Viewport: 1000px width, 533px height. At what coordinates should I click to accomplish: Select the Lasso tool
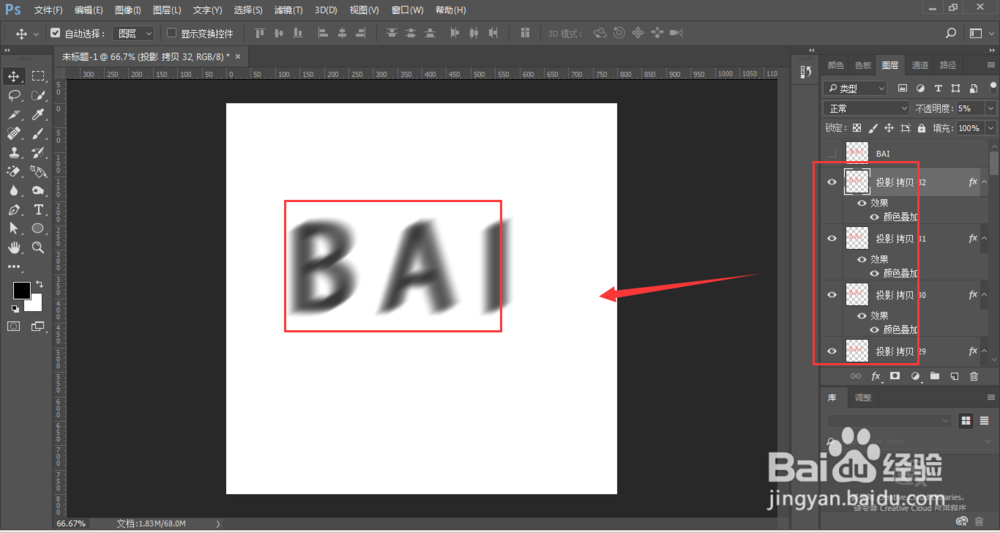point(13,96)
